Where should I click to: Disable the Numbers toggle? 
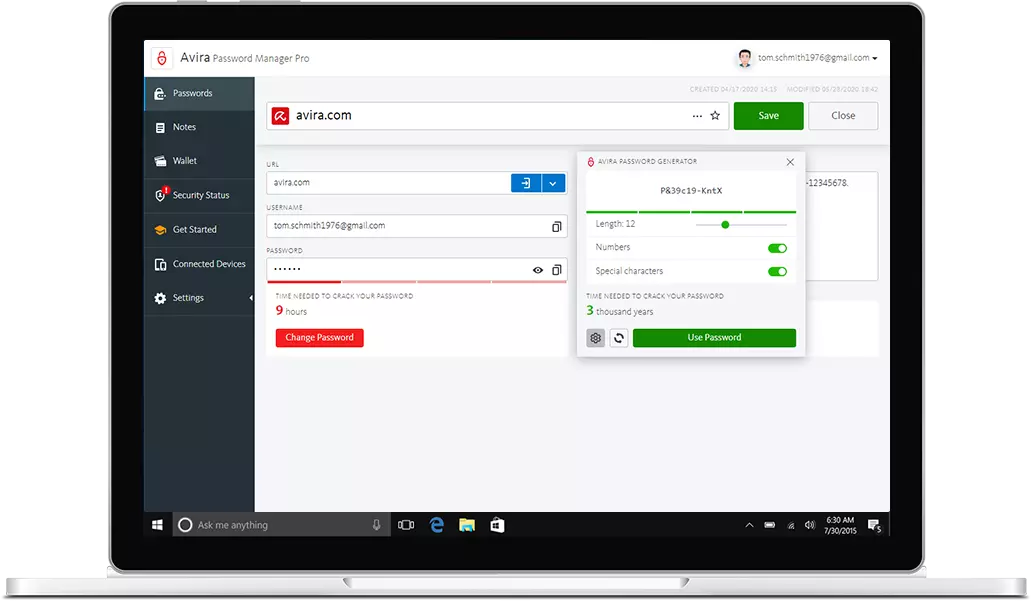[x=777, y=248]
